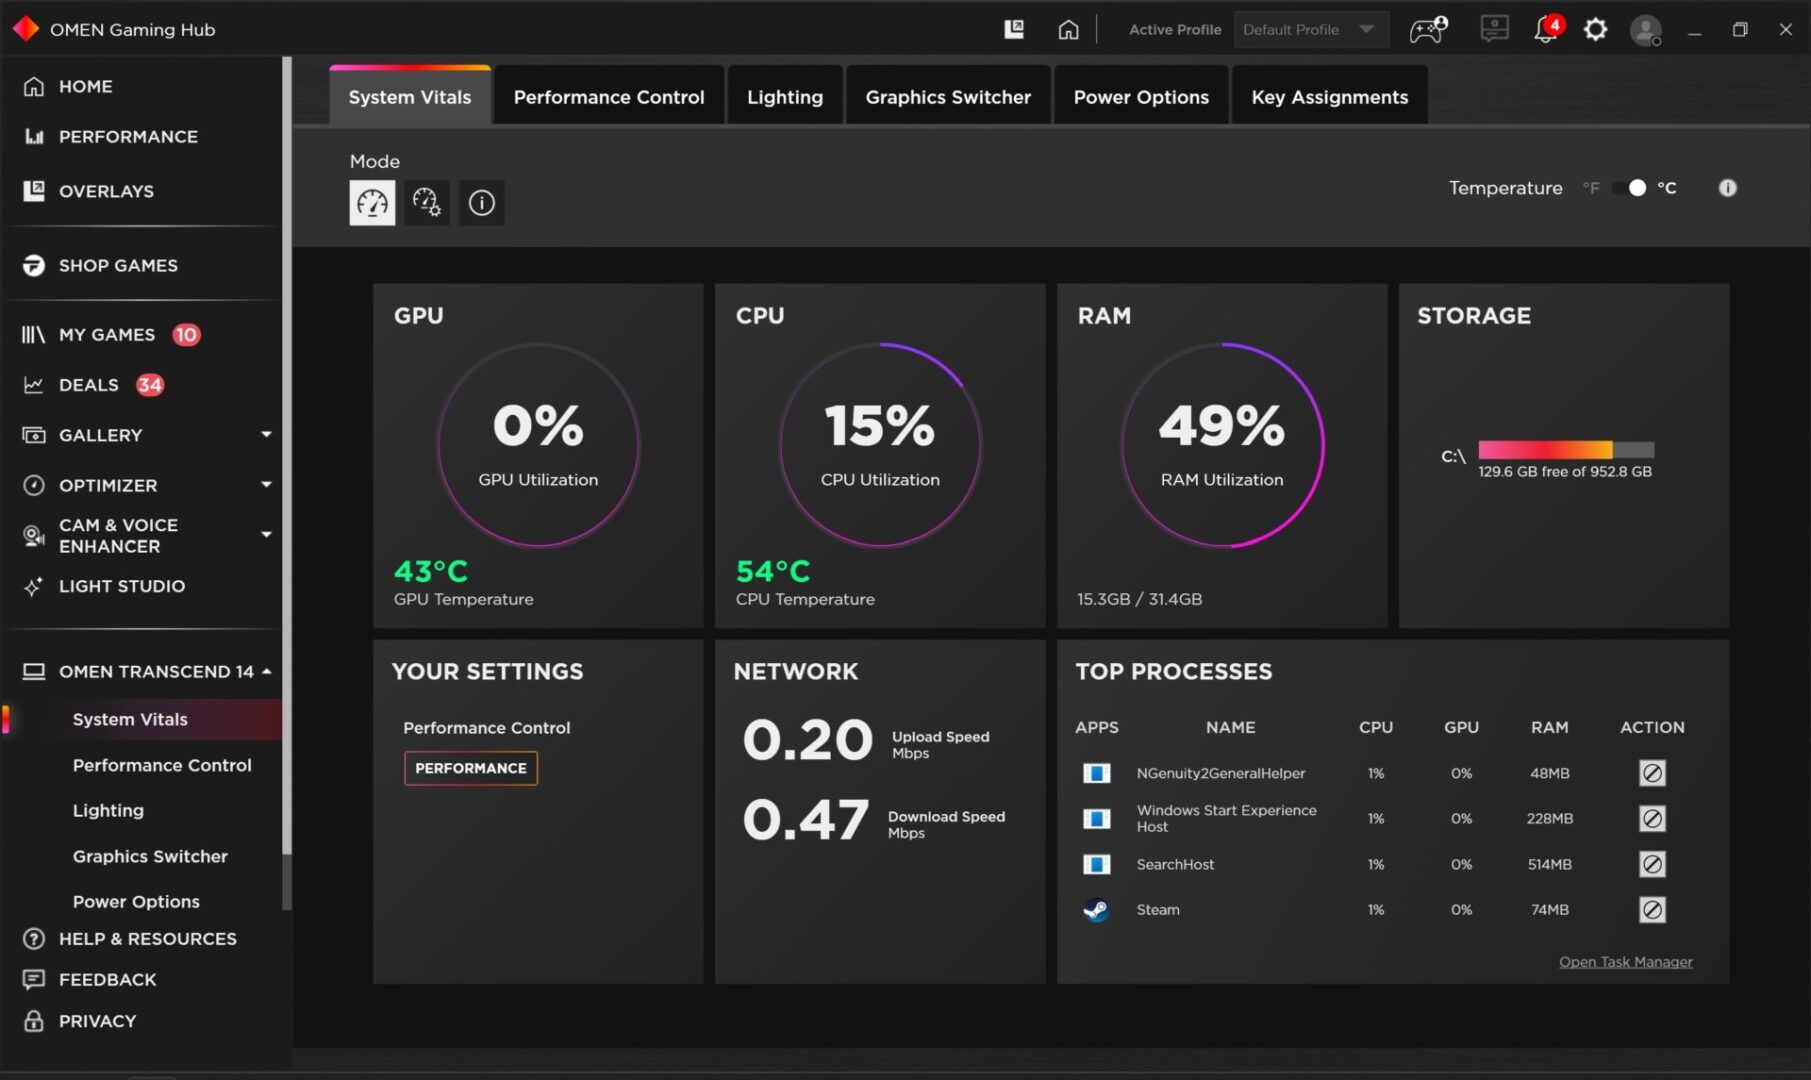Viewport: 1811px width, 1080px height.
Task: Click the PERFORMANCE mode button
Action: click(471, 768)
